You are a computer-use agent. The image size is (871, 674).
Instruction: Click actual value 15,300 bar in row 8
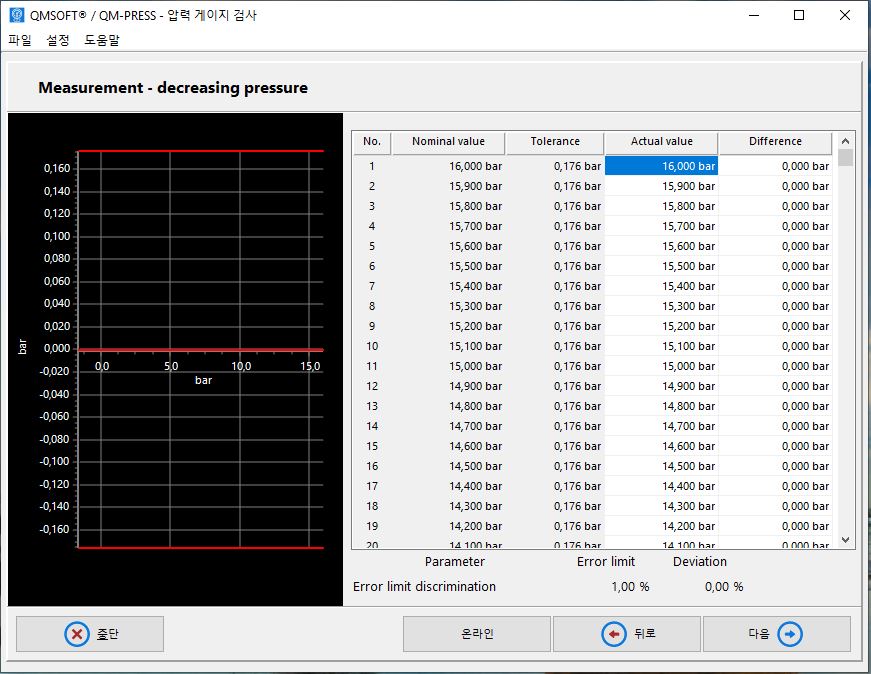tap(662, 306)
